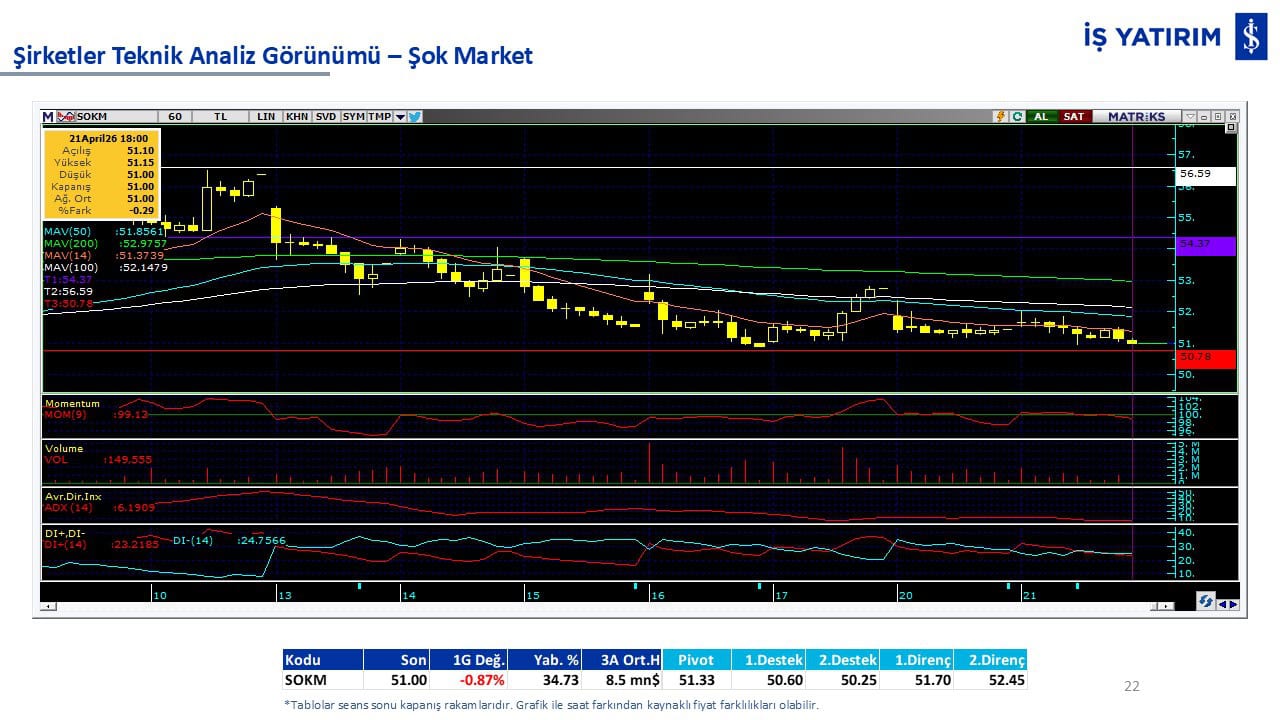Viewport: 1280px width, 720px height.
Task: Select the SYM toolbar item
Action: click(x=353, y=117)
